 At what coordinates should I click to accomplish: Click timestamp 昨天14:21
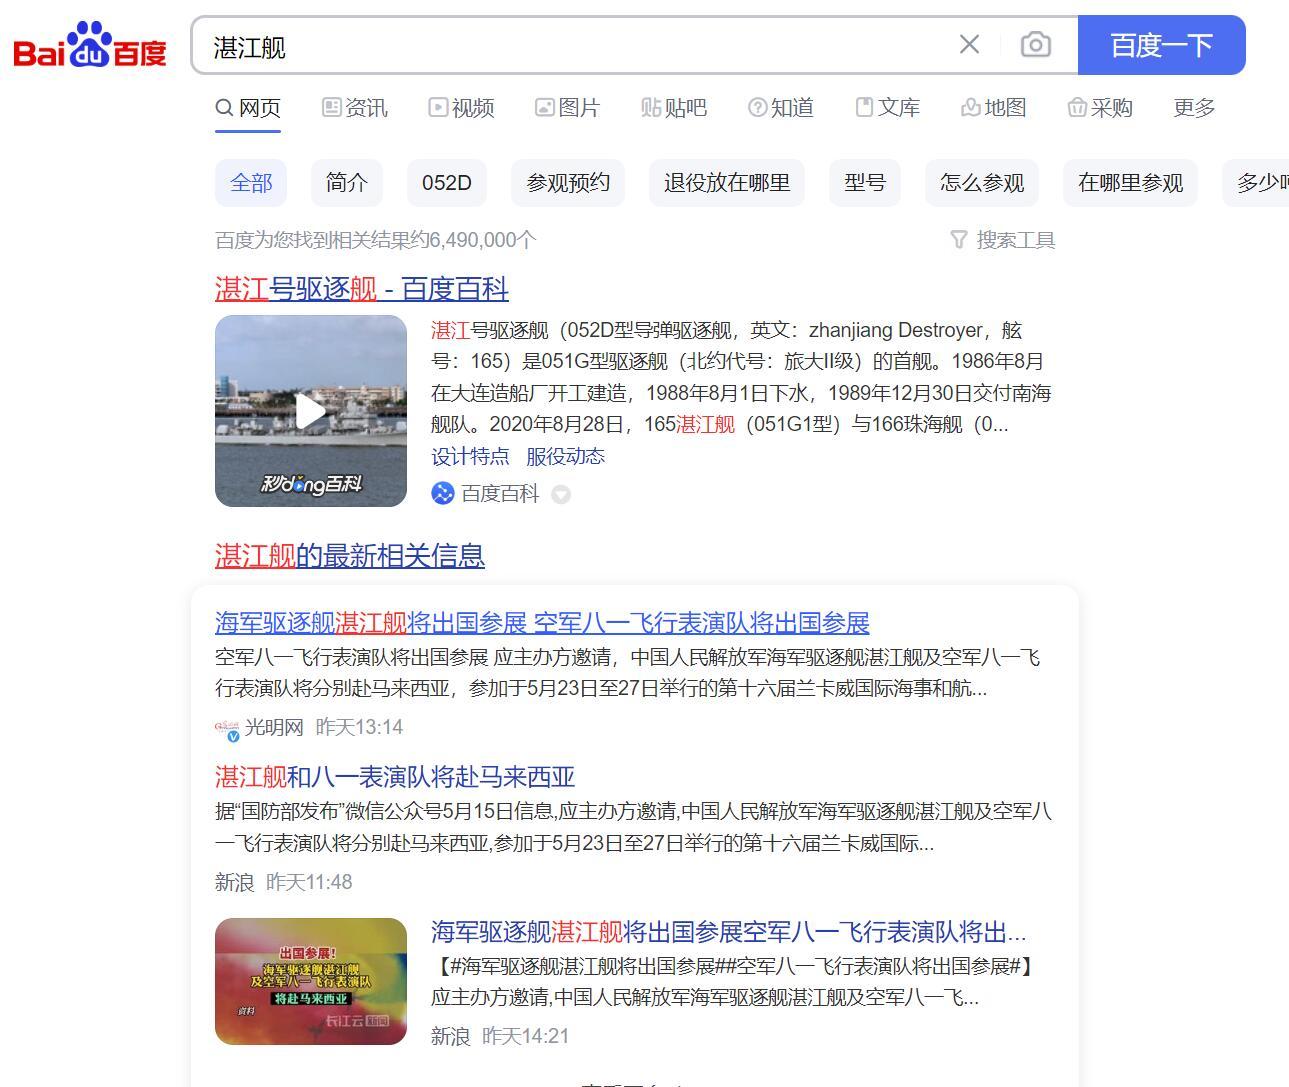pos(525,1036)
